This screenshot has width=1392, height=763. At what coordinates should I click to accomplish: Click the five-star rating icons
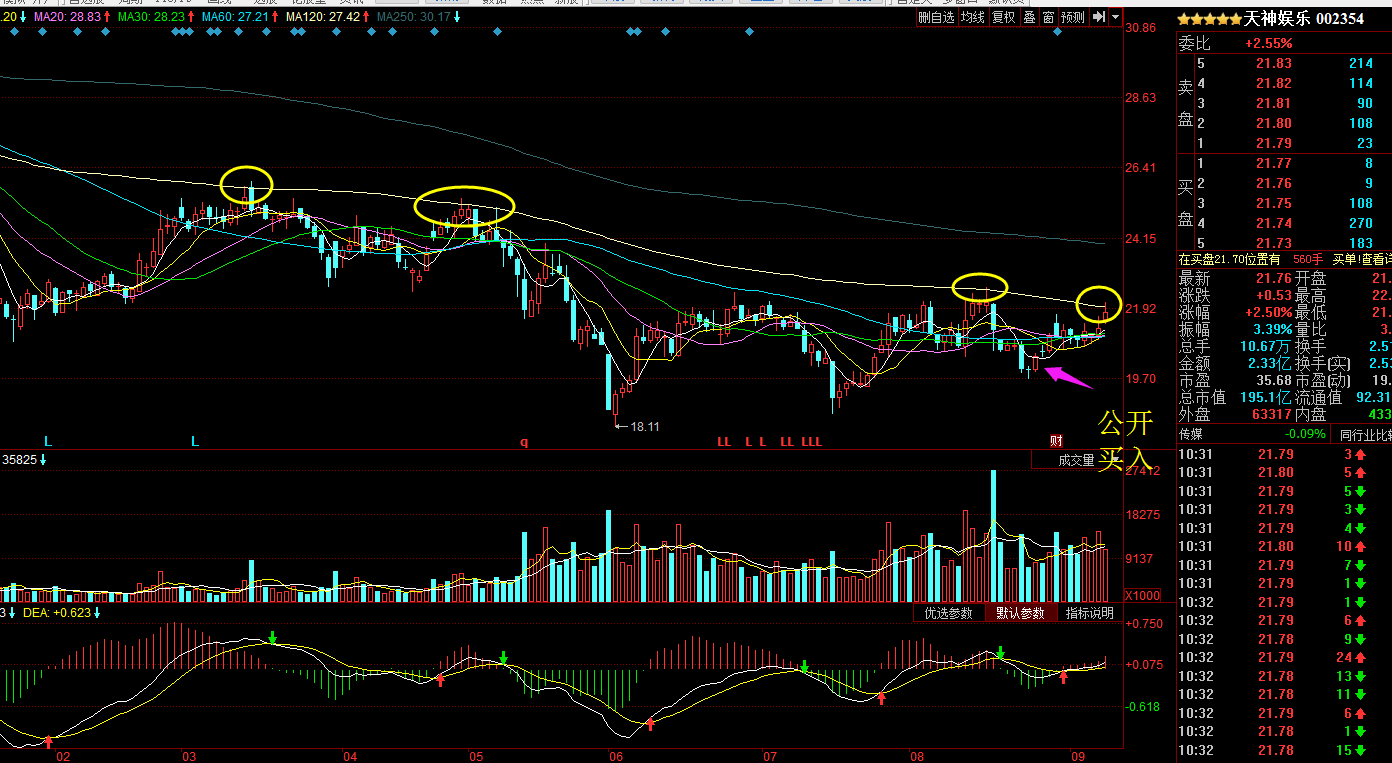1209,19
